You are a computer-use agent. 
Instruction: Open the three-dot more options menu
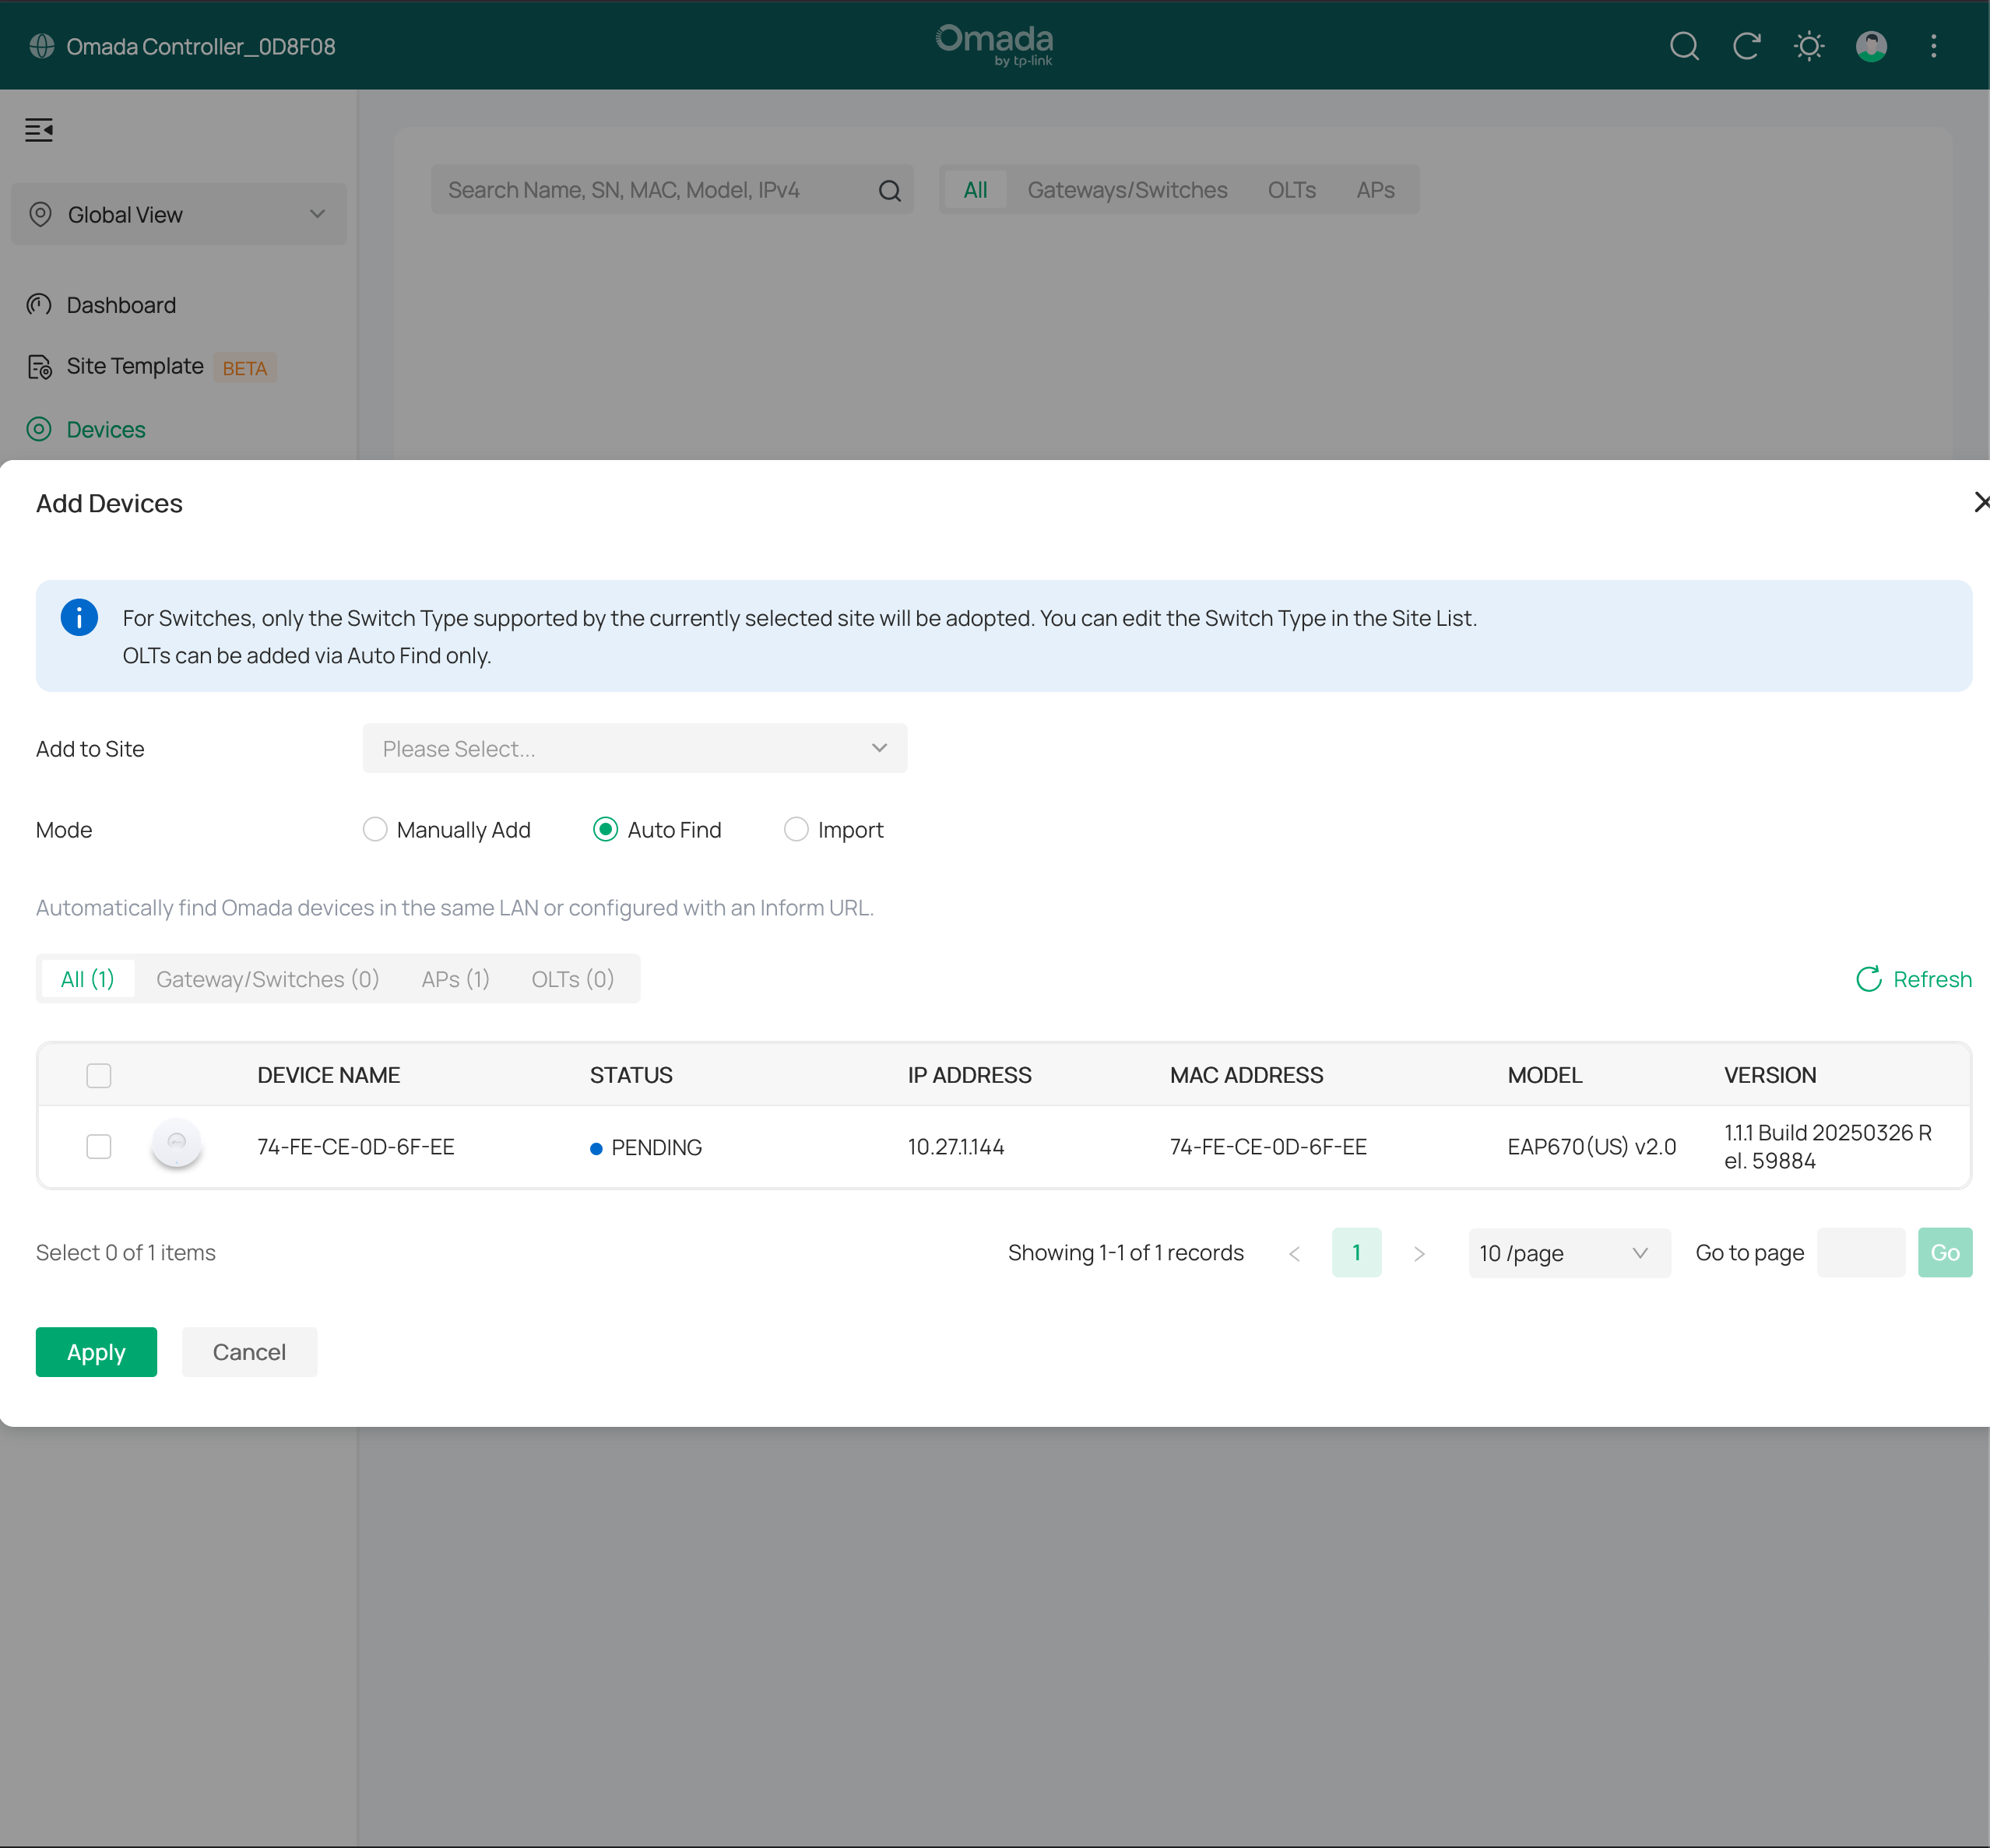coord(1933,46)
